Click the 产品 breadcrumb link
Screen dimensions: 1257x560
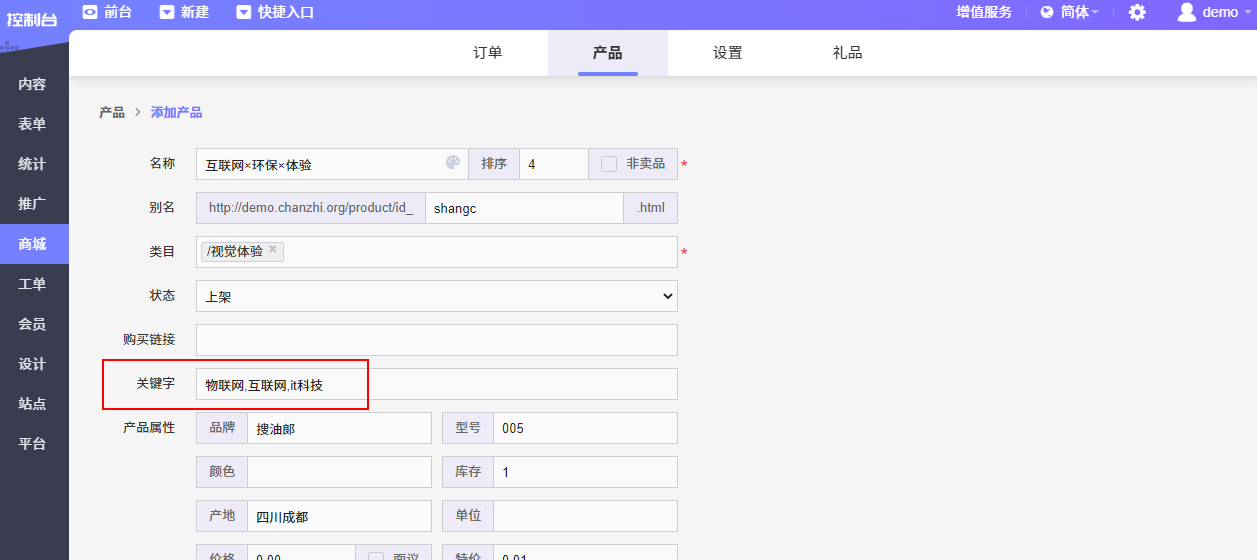coord(112,112)
